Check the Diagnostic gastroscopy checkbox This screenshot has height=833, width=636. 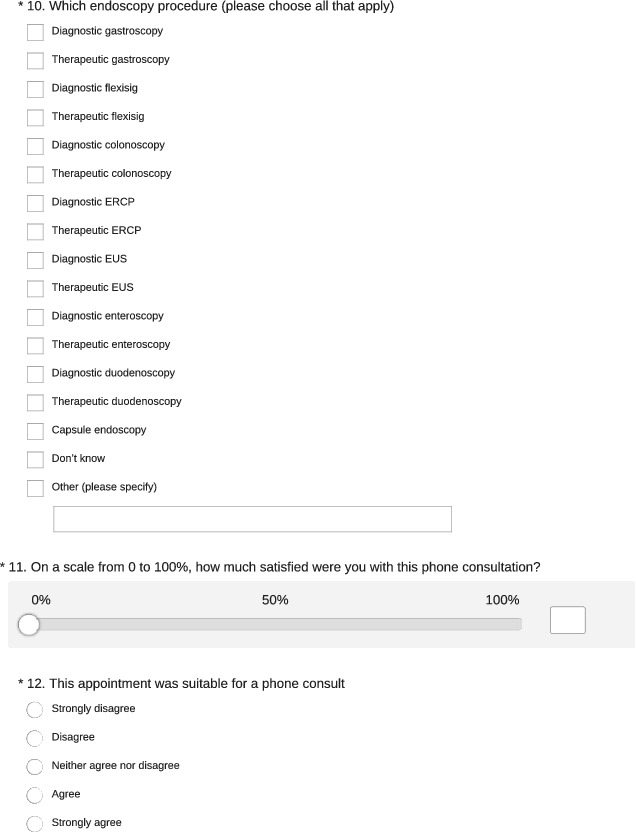click(35, 32)
